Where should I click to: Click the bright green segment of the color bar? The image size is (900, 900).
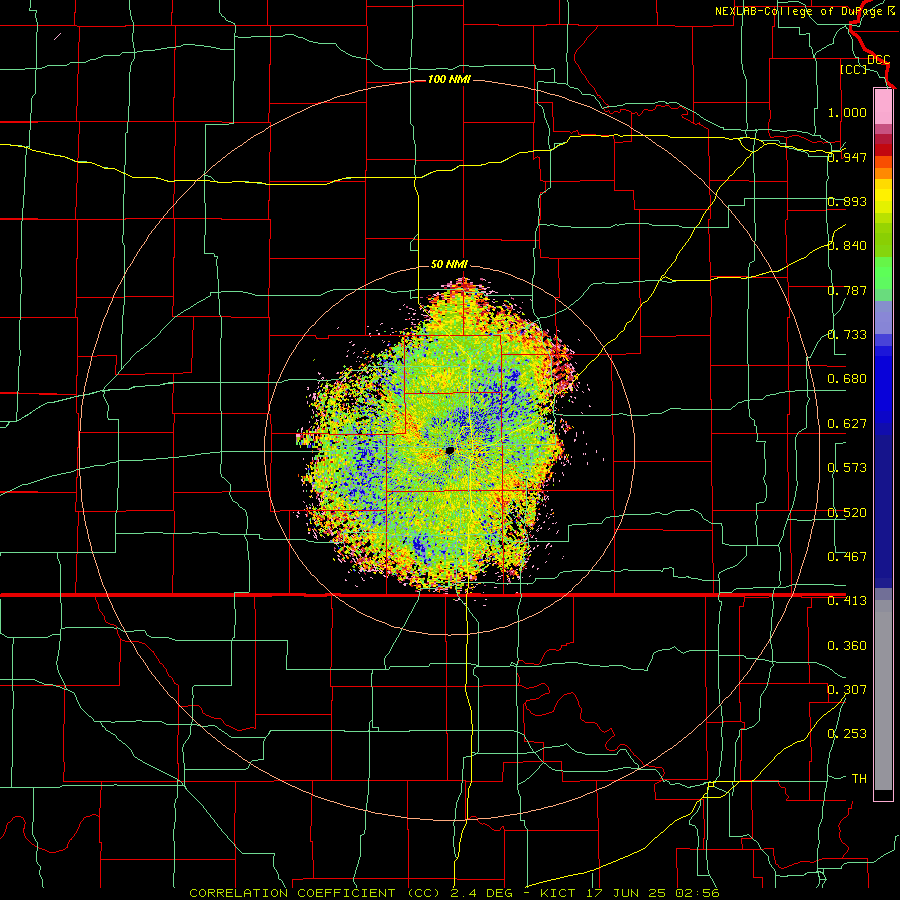[883, 273]
